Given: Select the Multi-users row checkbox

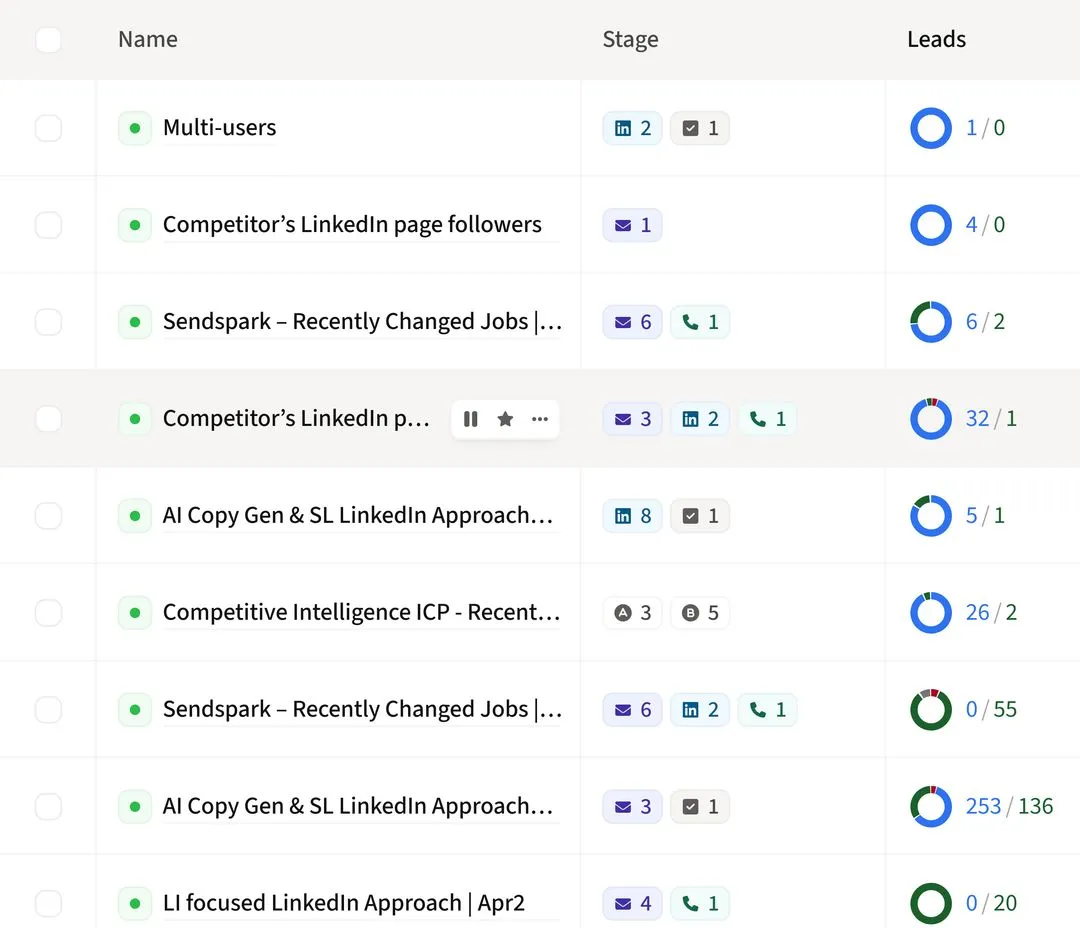Looking at the screenshot, I should pos(48,128).
